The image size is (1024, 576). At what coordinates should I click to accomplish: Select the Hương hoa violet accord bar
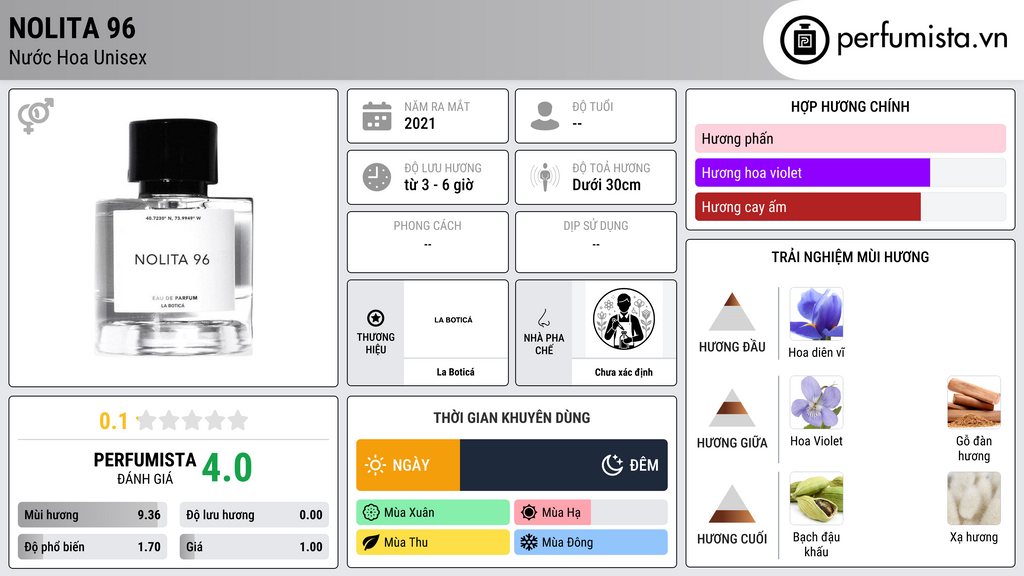(850, 173)
